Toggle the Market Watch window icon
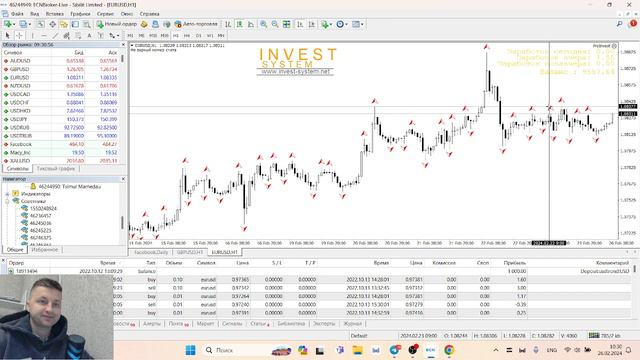The width and height of the screenshot is (640, 360). tap(41, 24)
